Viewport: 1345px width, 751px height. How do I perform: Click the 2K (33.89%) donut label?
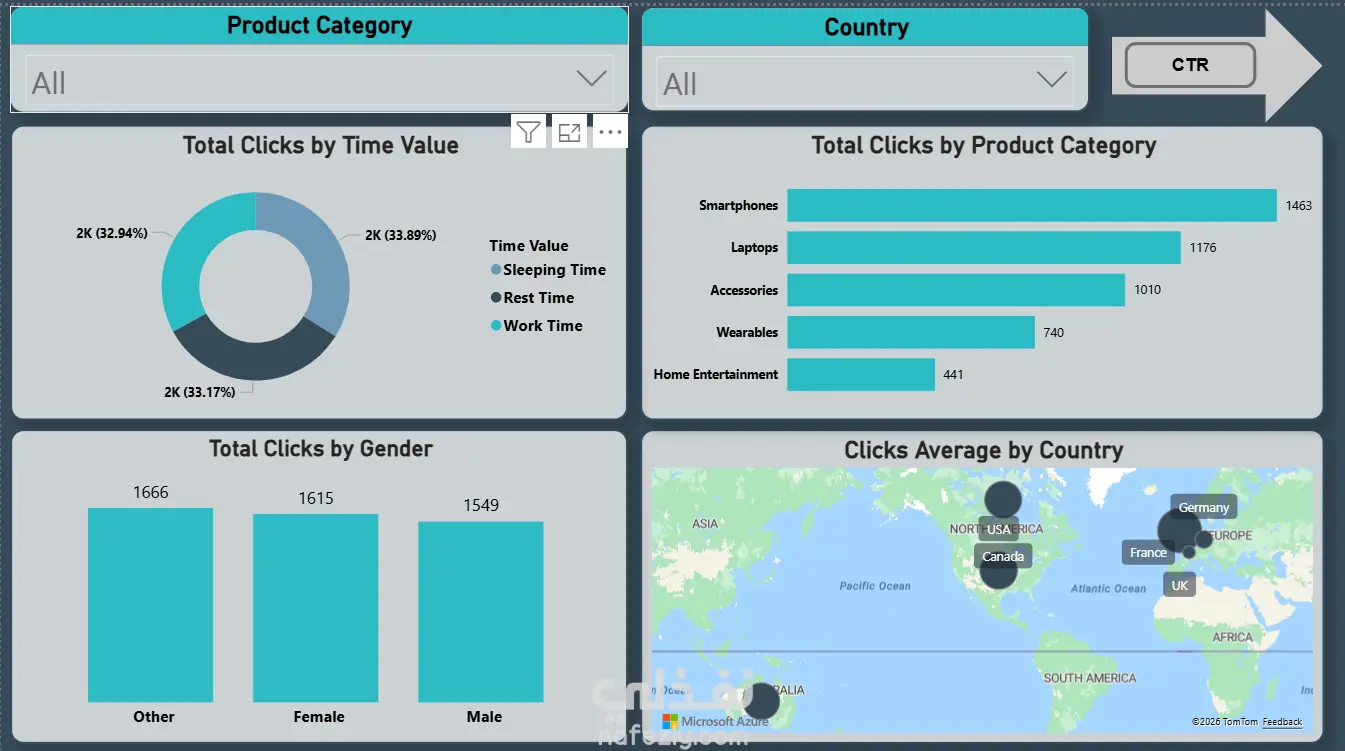click(x=400, y=236)
